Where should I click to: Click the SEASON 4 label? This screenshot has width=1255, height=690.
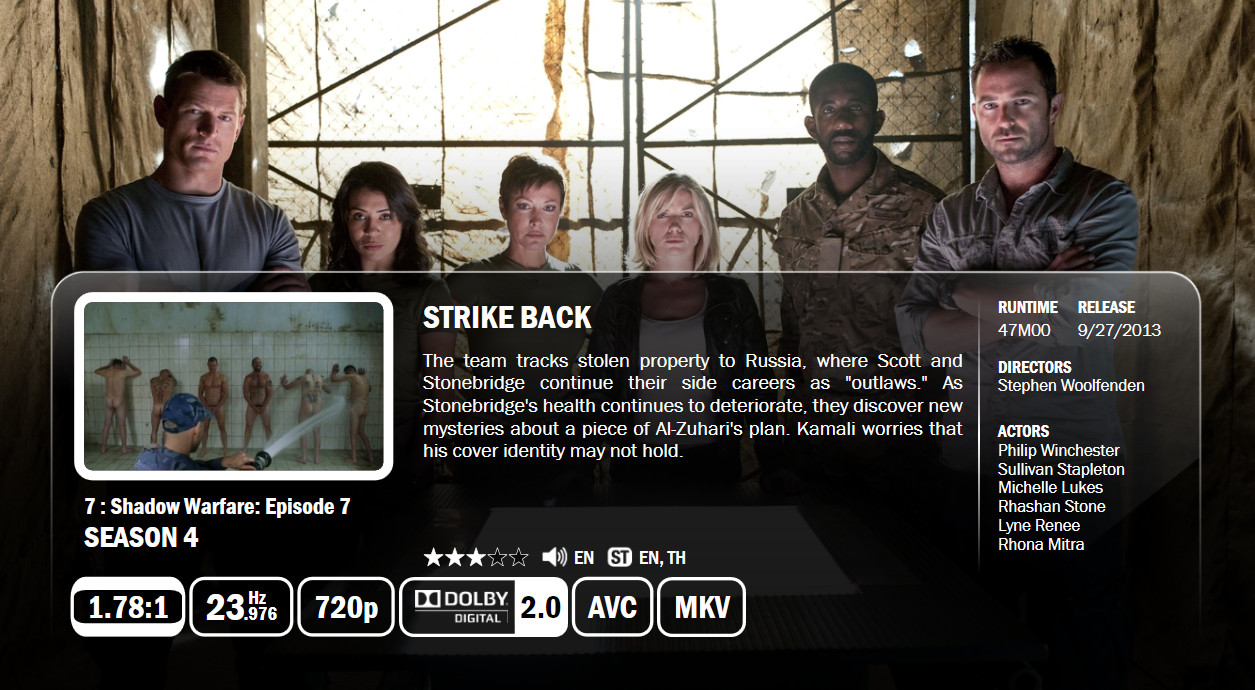coord(141,538)
